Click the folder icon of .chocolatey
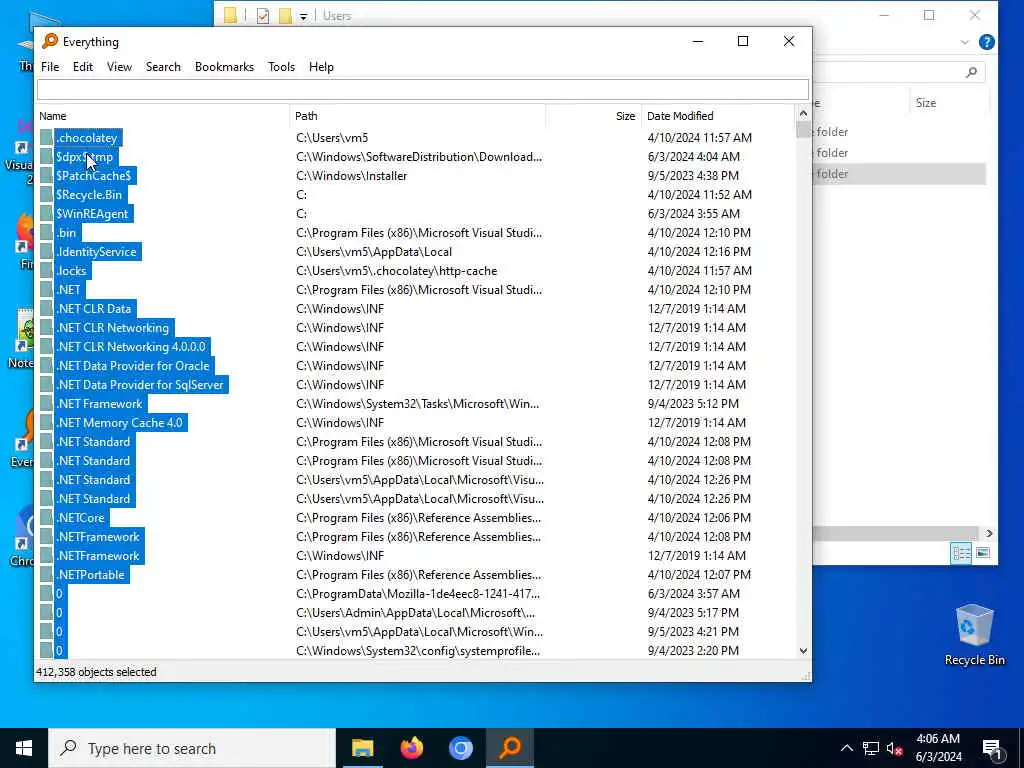This screenshot has width=1024, height=768. 46,138
